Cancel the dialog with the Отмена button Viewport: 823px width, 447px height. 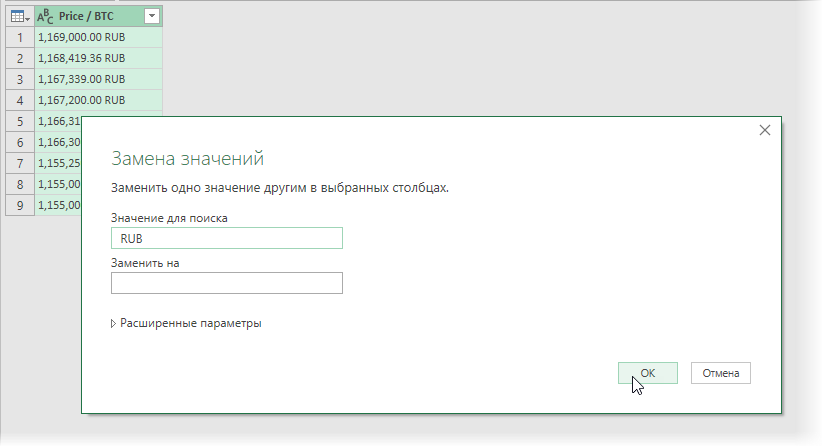pyautogui.click(x=721, y=373)
